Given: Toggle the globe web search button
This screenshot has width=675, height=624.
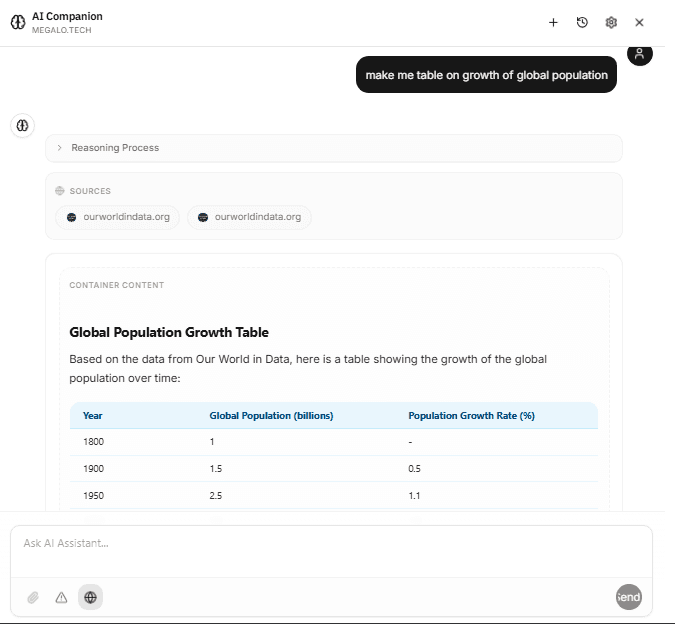Looking at the screenshot, I should coord(91,597).
